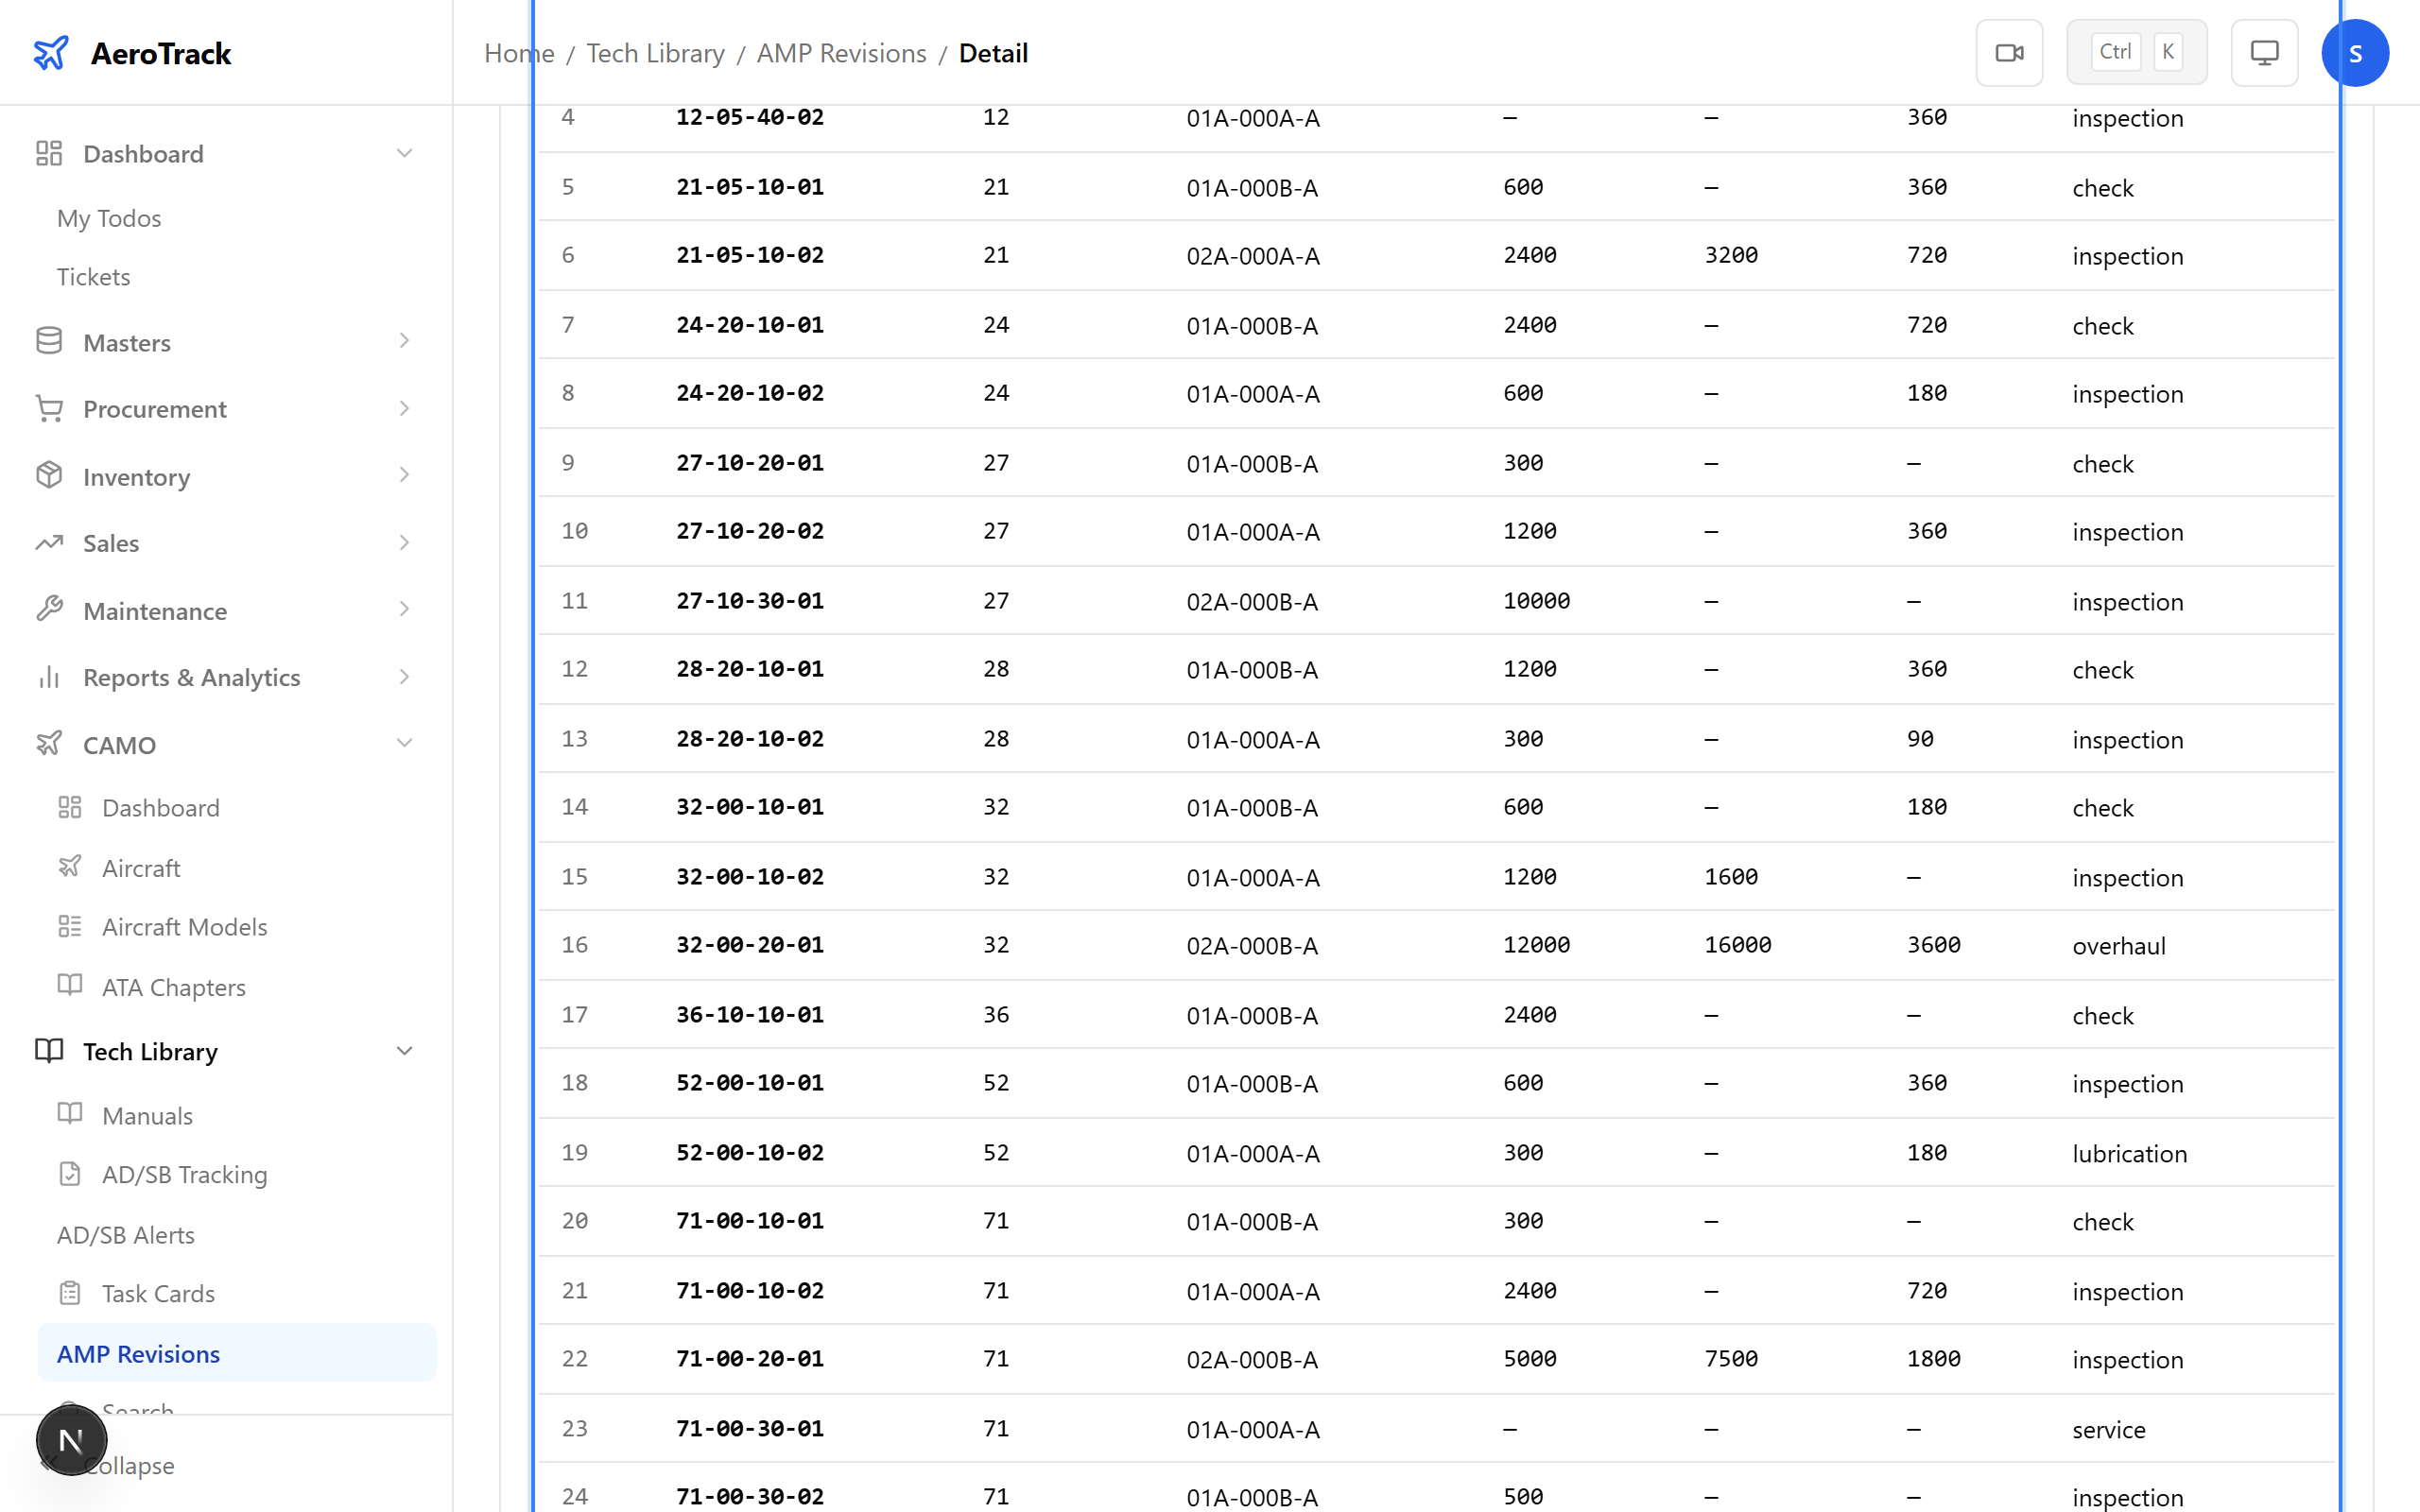Select the Aircraft icon under CAMO
Screen dimensions: 2420x1512
click(69, 867)
